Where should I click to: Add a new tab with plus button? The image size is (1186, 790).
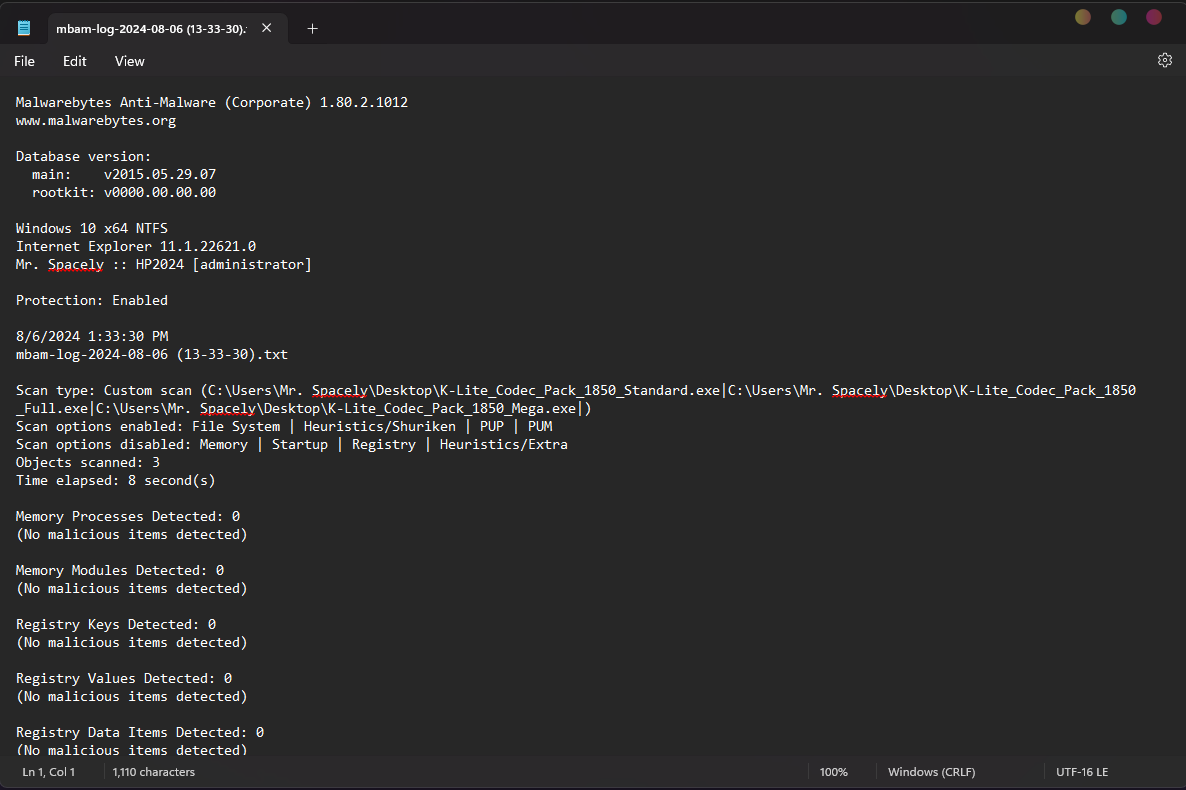(x=312, y=29)
